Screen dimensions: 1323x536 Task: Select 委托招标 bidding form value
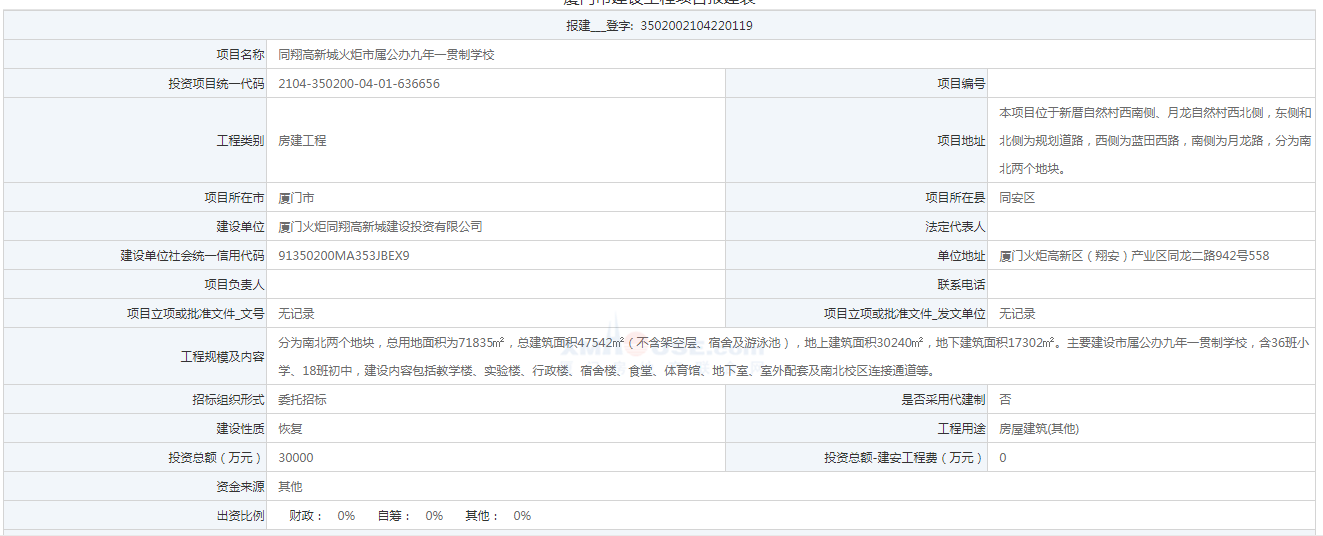302,400
